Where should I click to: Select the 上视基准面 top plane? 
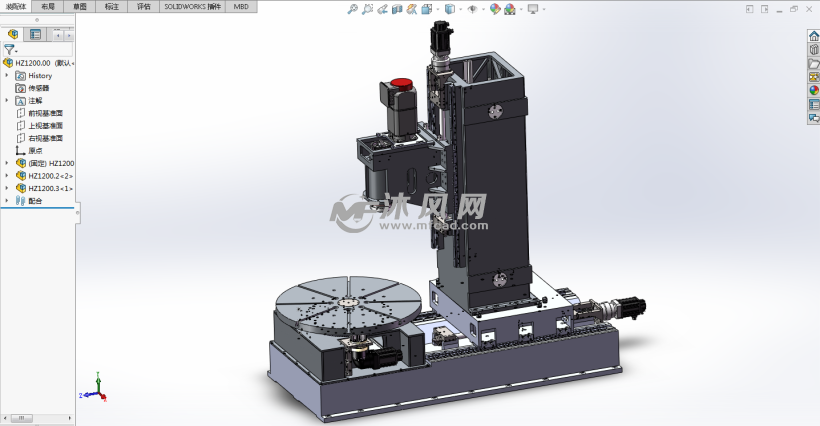point(40,125)
